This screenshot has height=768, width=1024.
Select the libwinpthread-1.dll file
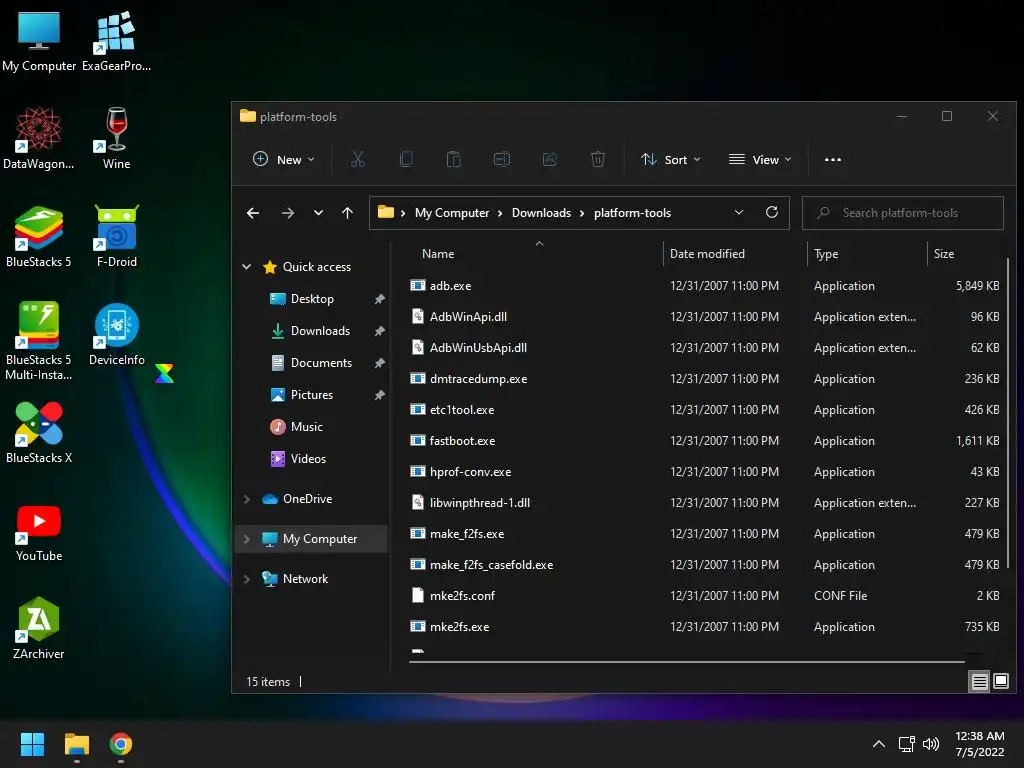pos(705,503)
